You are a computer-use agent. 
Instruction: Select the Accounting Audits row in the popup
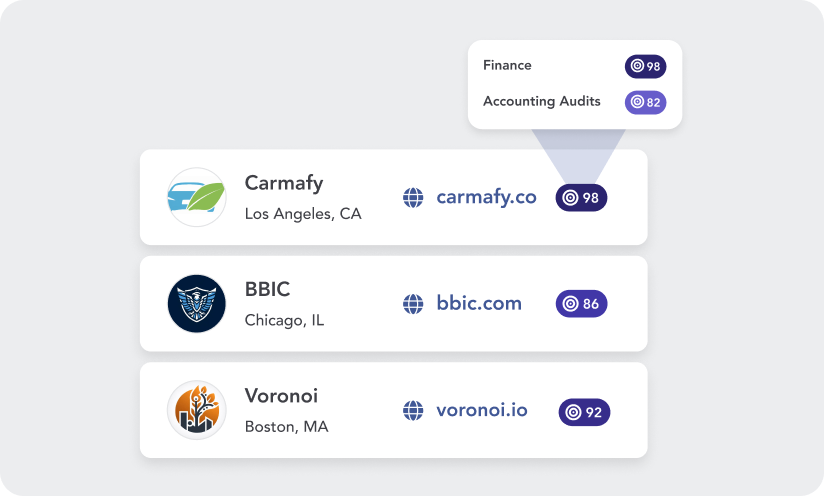click(x=542, y=102)
